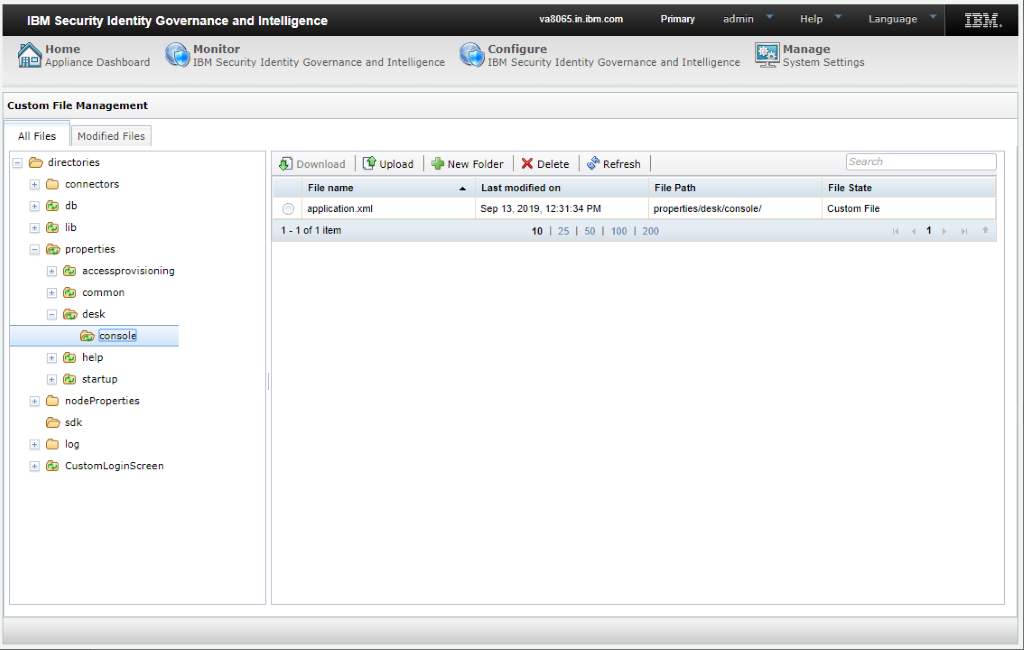Viewport: 1024px width, 650px height.
Task: Show 25 items per page
Action: pyautogui.click(x=563, y=231)
